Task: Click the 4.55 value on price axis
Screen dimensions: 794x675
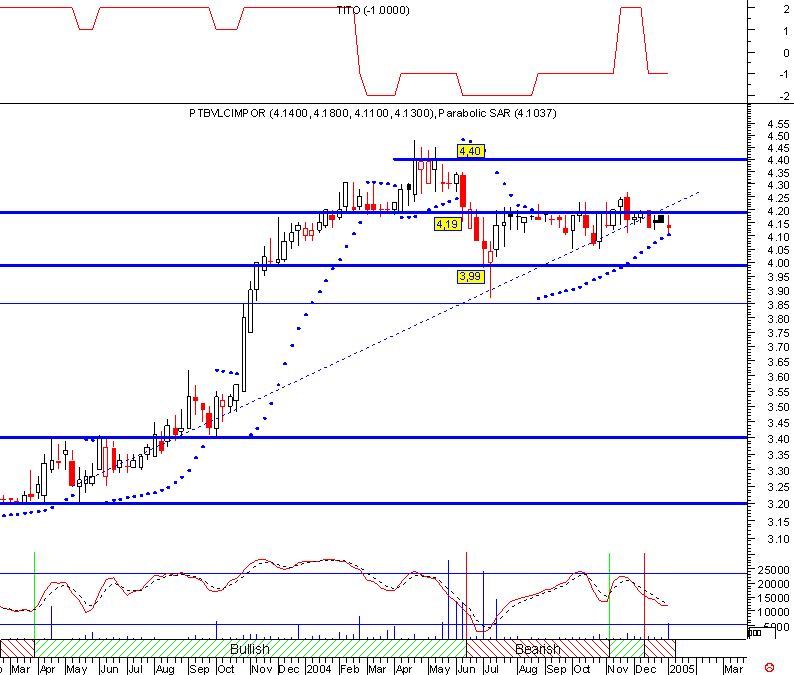Action: [778, 124]
